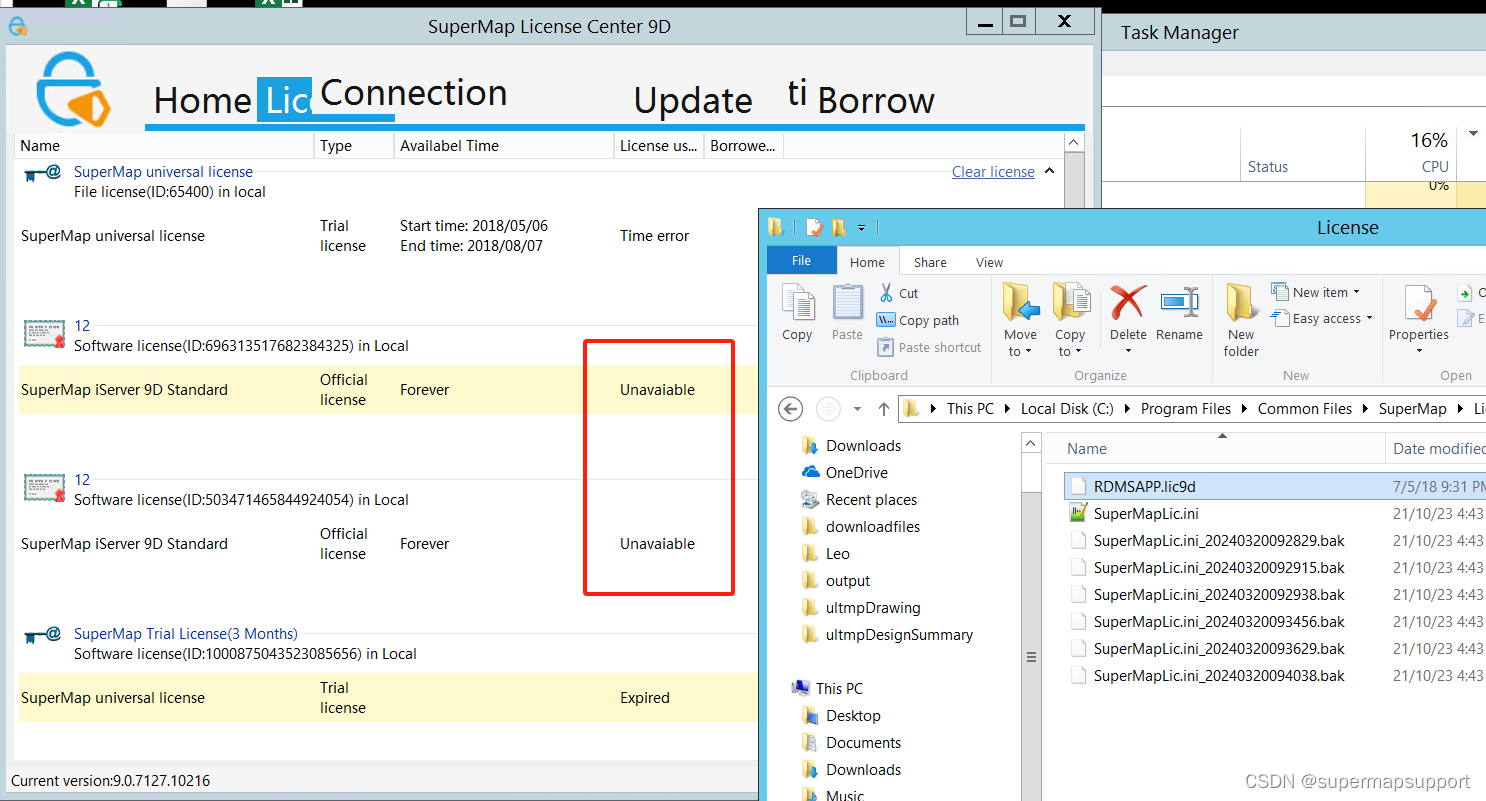Click Expired status of trial license row
This screenshot has height=801, width=1486.
pyautogui.click(x=645, y=697)
